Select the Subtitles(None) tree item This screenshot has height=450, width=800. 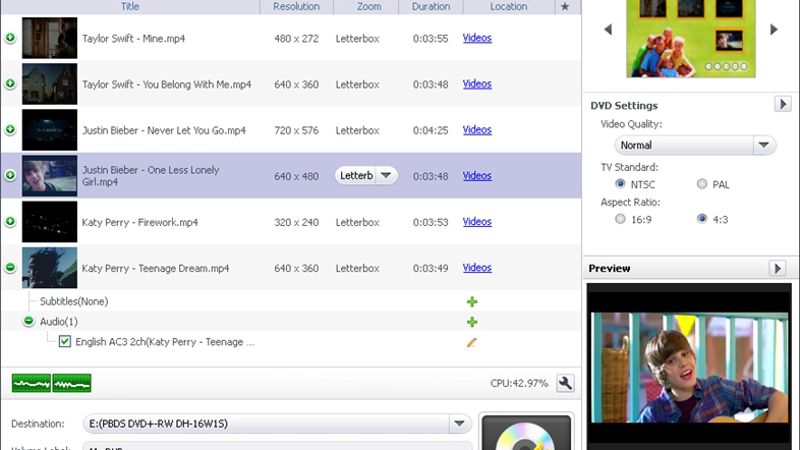[x=74, y=301]
